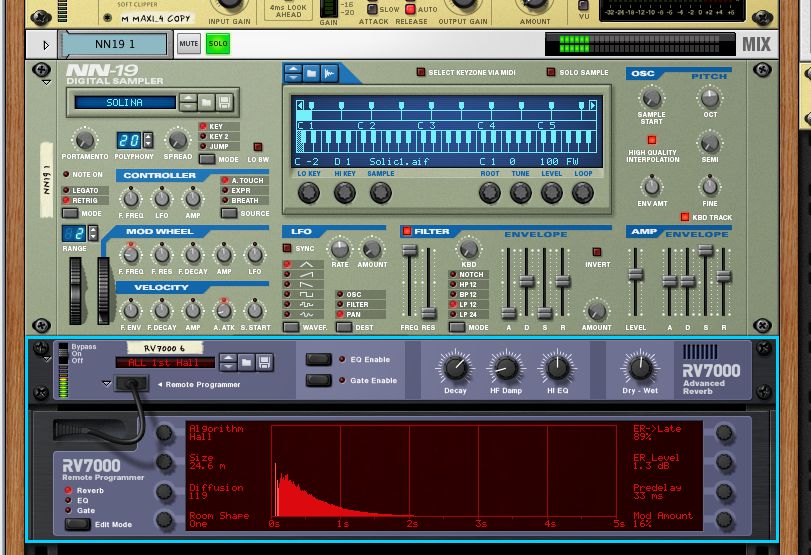Set RV7000 Bypass/On/Off switch
Image resolution: width=811 pixels, height=555 pixels.
63,353
